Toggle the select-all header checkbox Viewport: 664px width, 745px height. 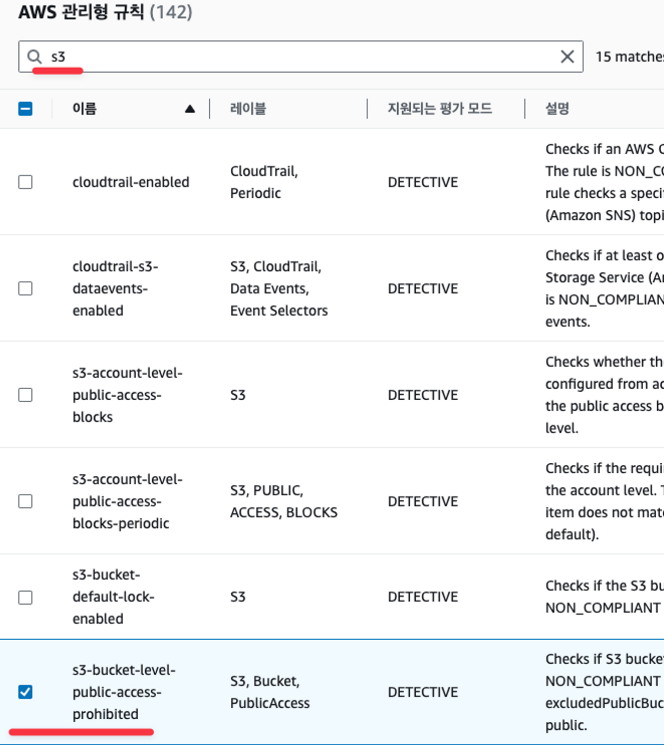coord(25,109)
